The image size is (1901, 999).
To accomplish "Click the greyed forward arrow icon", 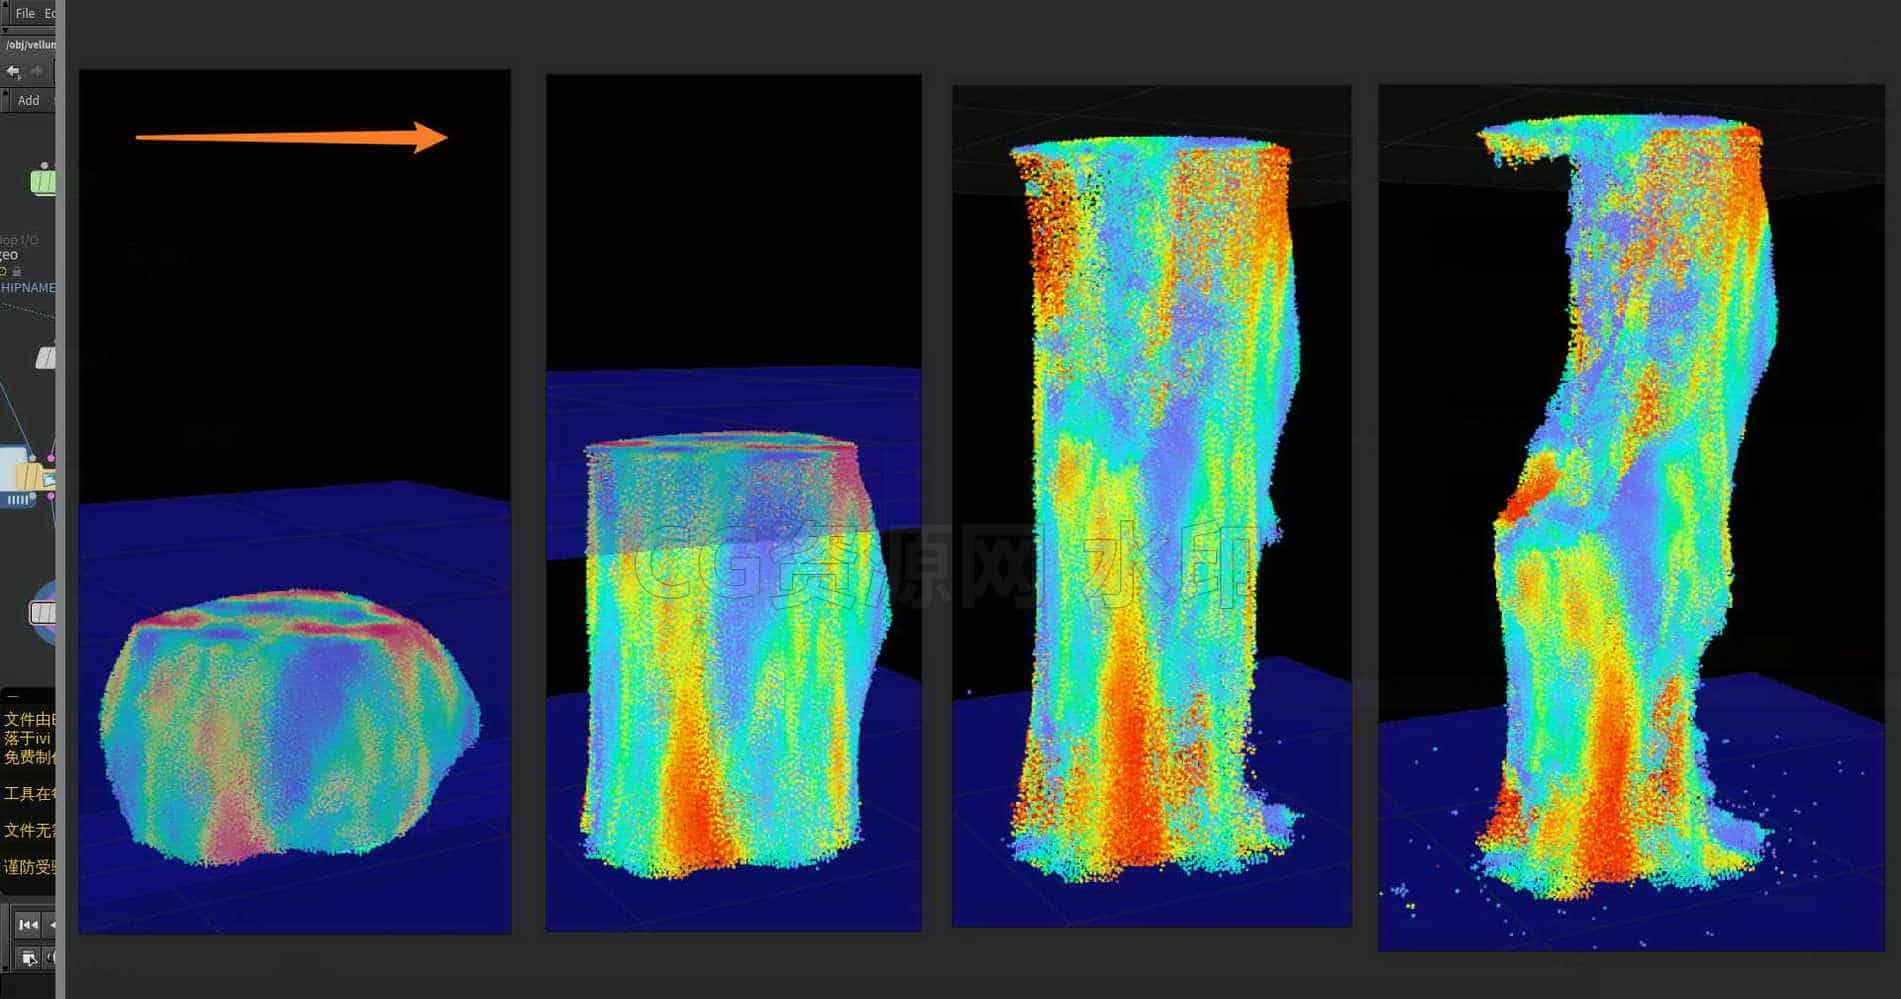I will [37, 71].
